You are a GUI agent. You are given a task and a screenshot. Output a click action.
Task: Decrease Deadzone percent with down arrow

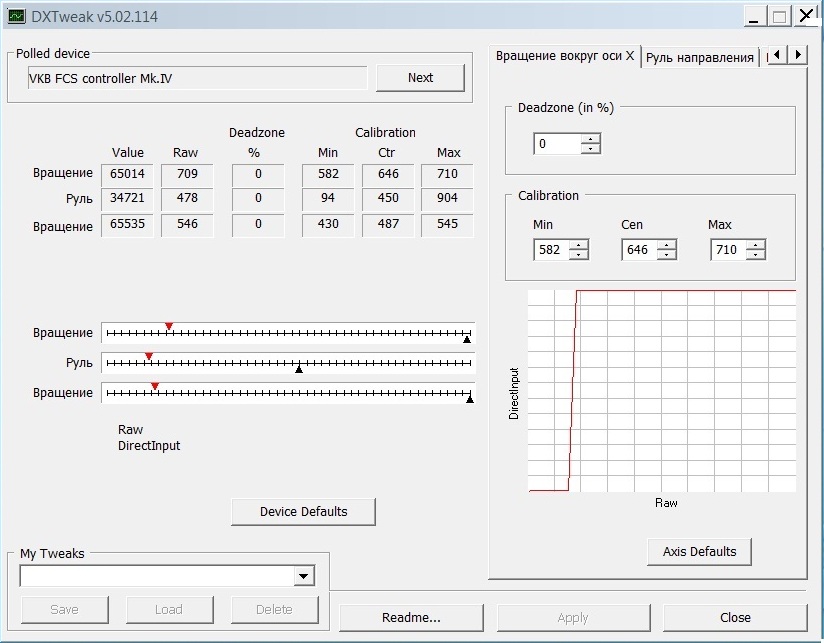click(x=591, y=149)
